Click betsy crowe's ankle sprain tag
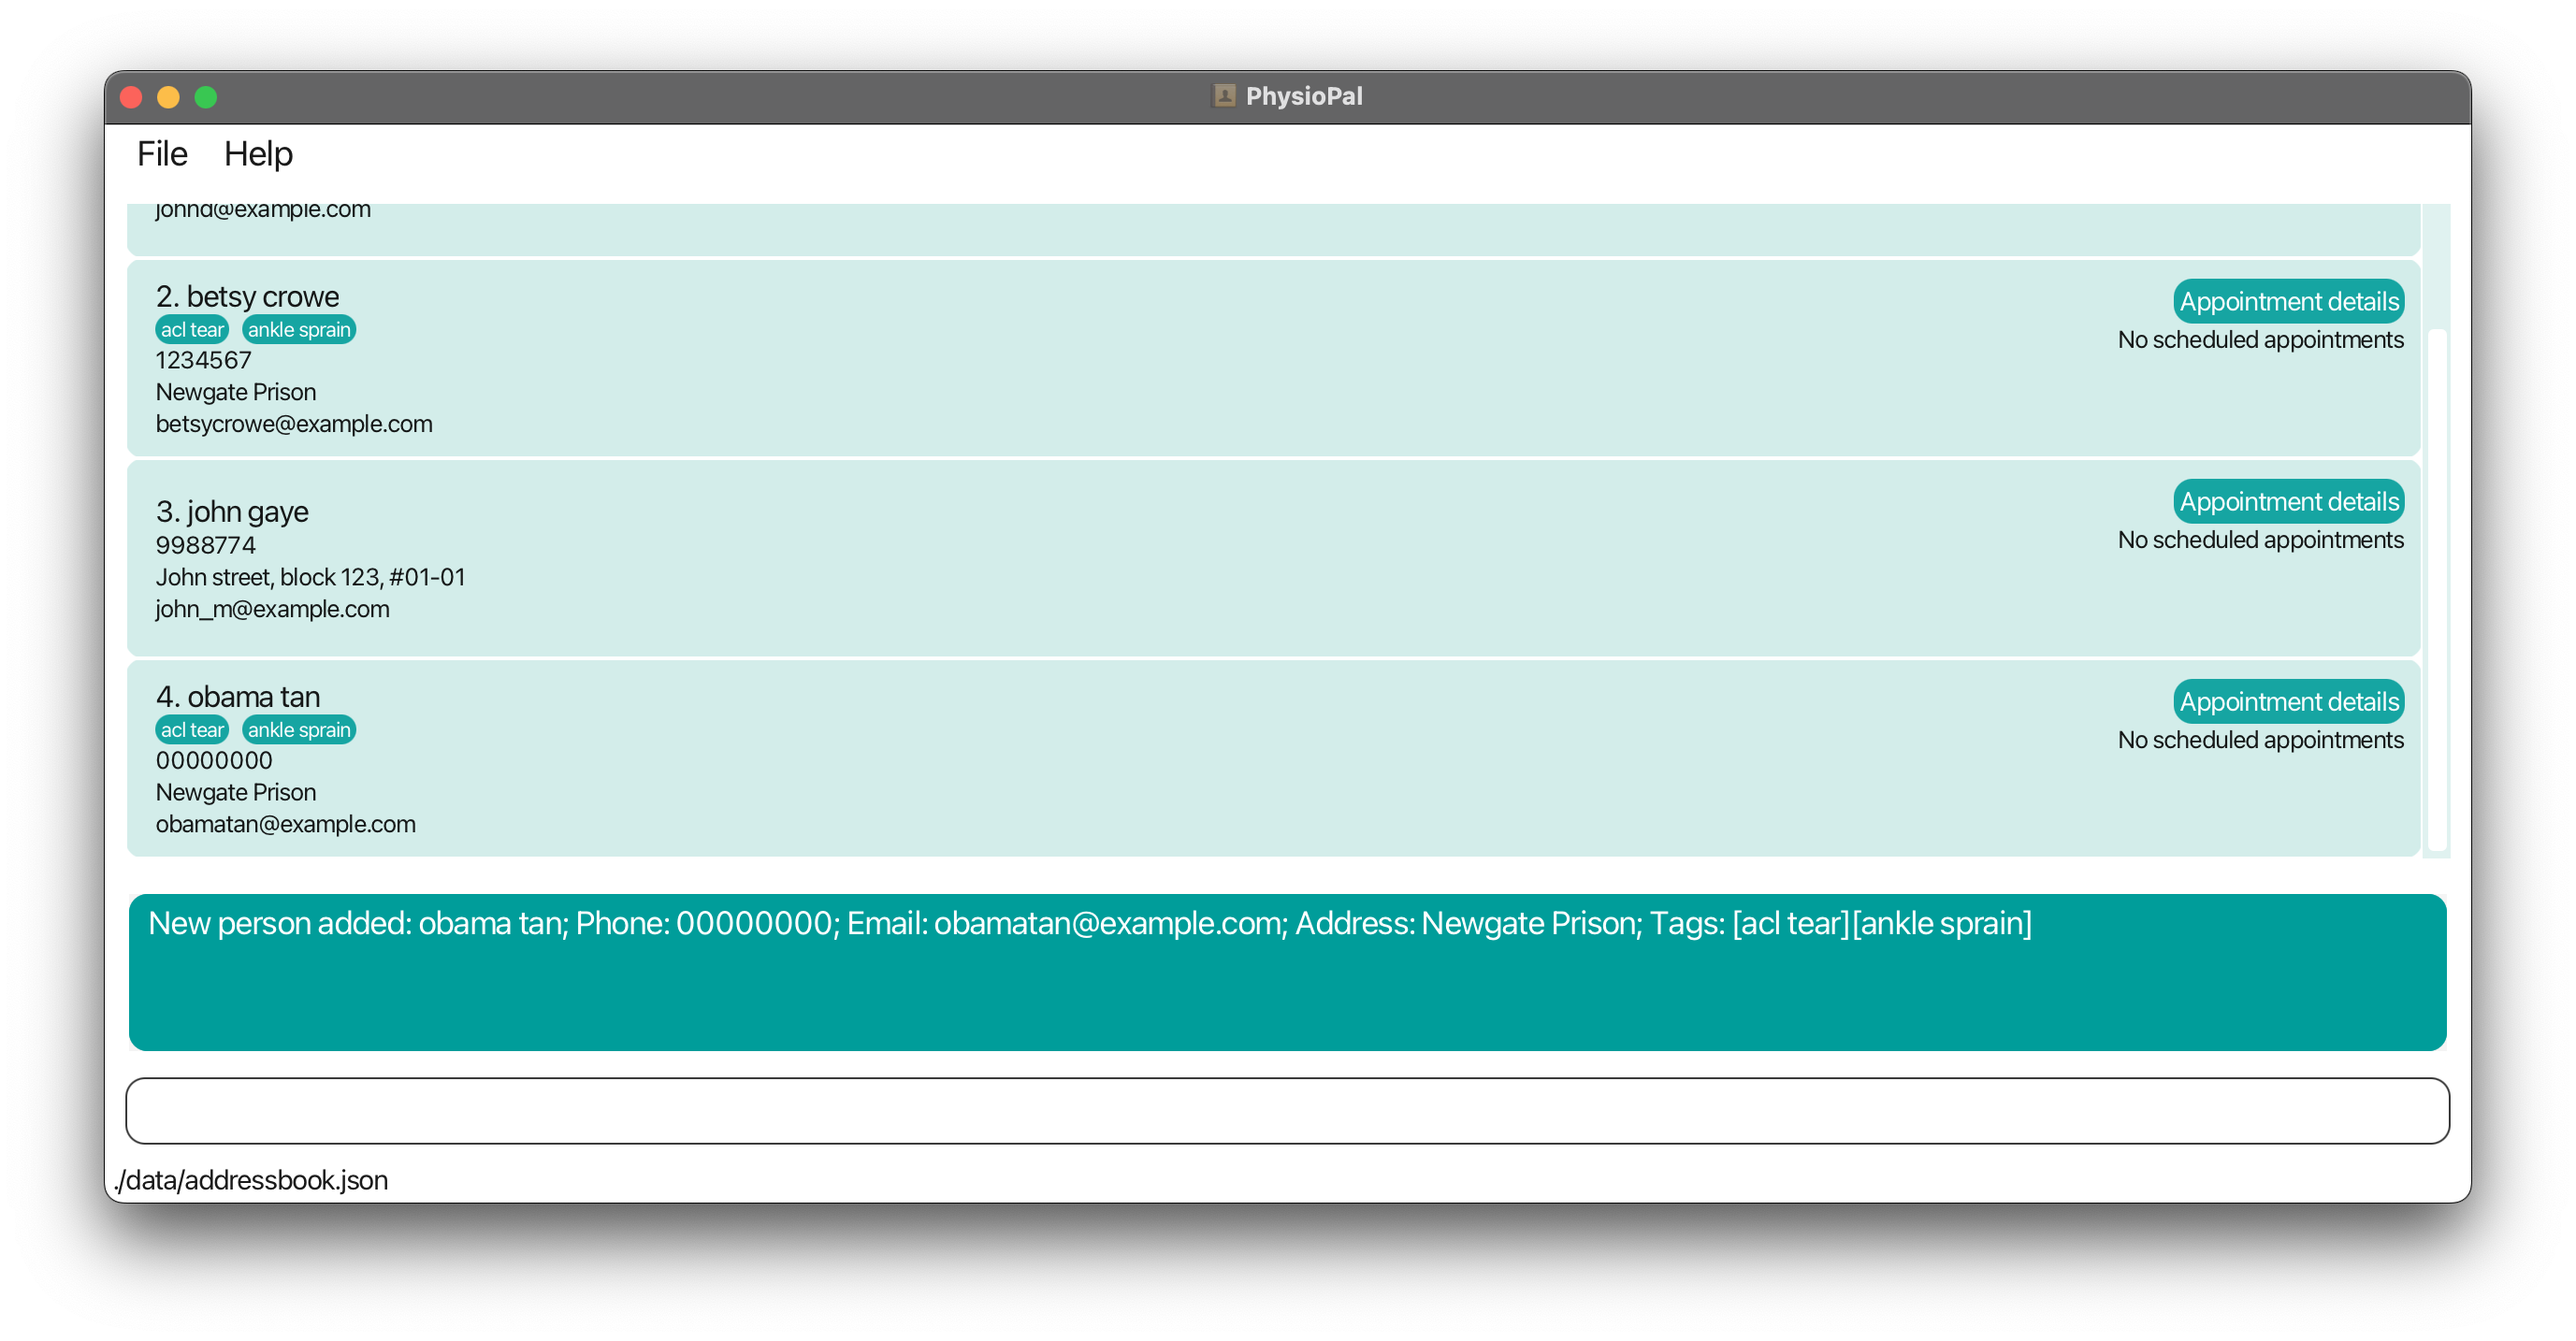 [299, 330]
